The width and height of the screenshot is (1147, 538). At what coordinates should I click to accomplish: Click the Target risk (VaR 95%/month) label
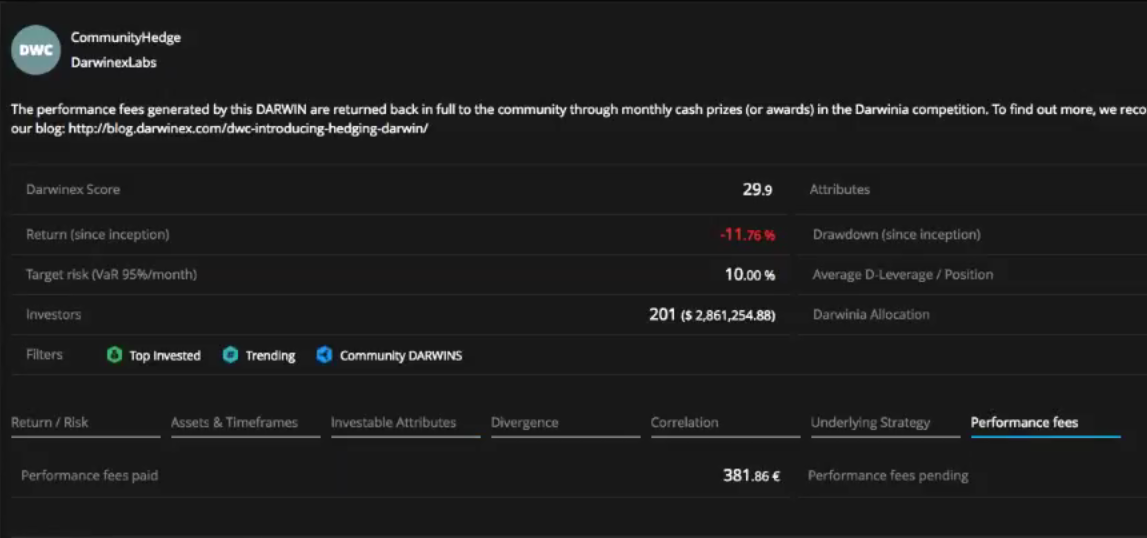[111, 275]
